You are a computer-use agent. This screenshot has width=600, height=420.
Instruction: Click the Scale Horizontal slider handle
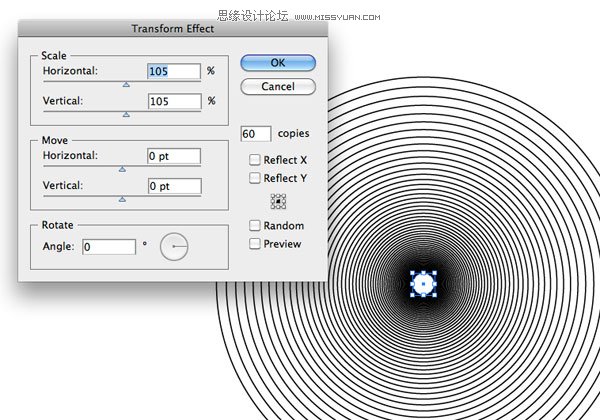[x=126, y=85]
